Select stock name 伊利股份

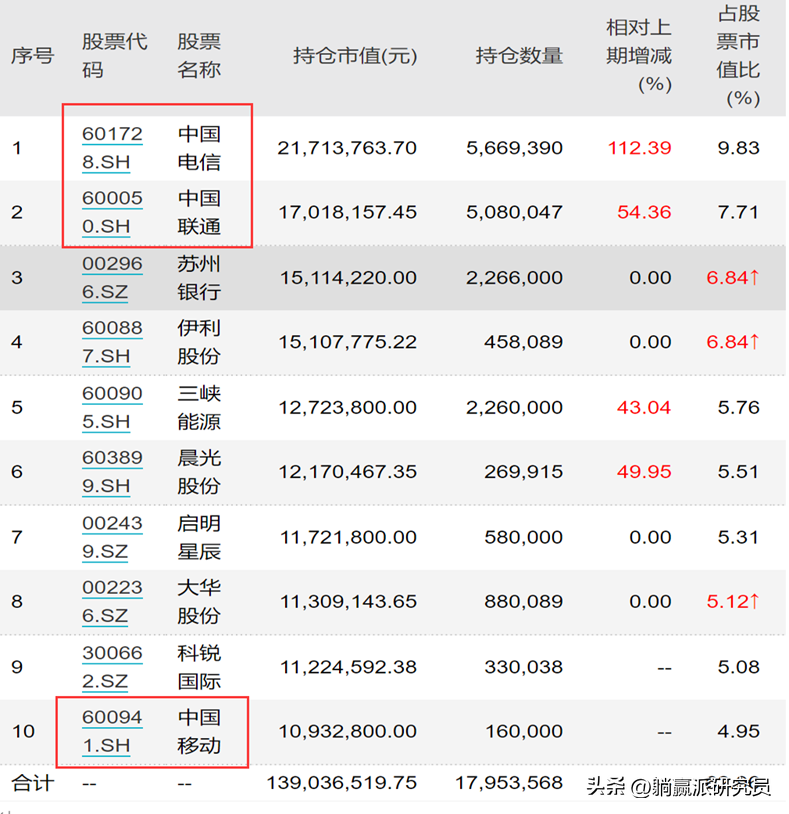[199, 342]
